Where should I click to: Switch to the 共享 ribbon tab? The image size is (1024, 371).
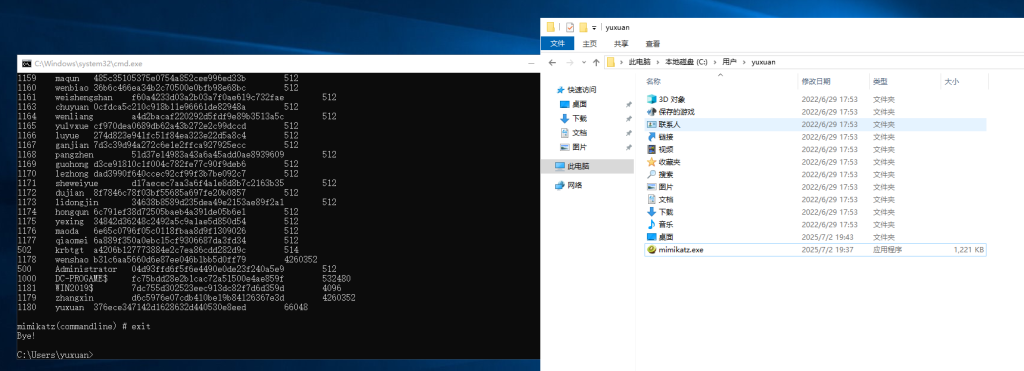(621, 44)
